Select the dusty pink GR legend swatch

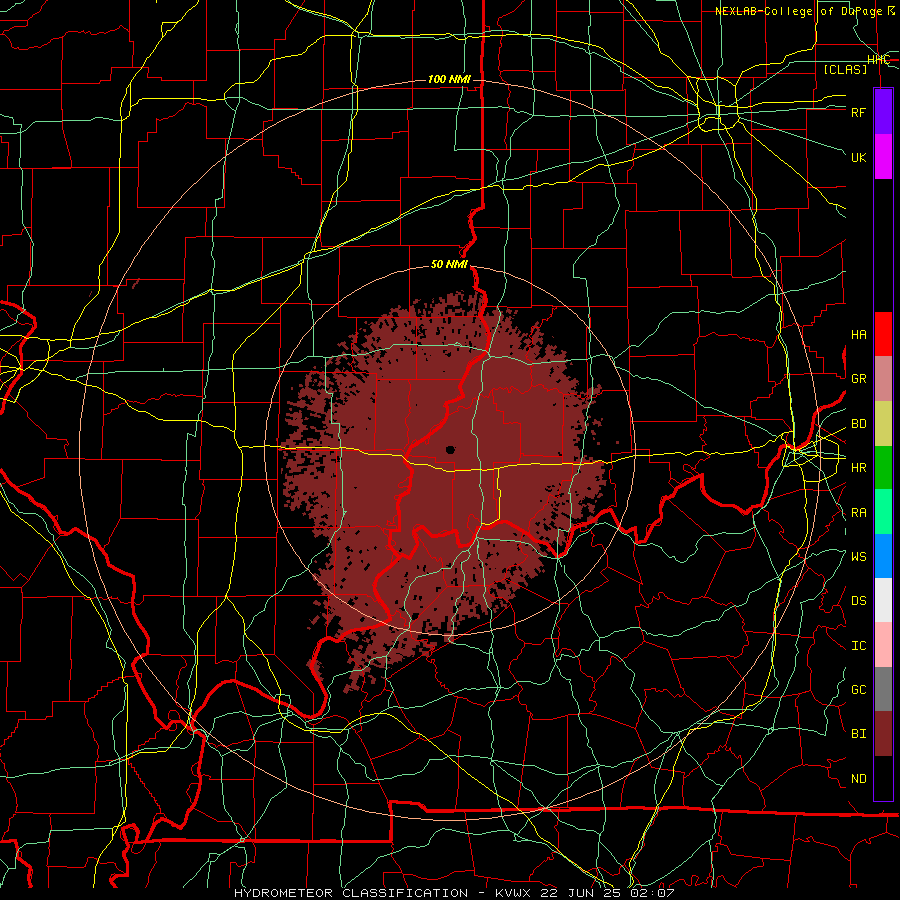[883, 379]
